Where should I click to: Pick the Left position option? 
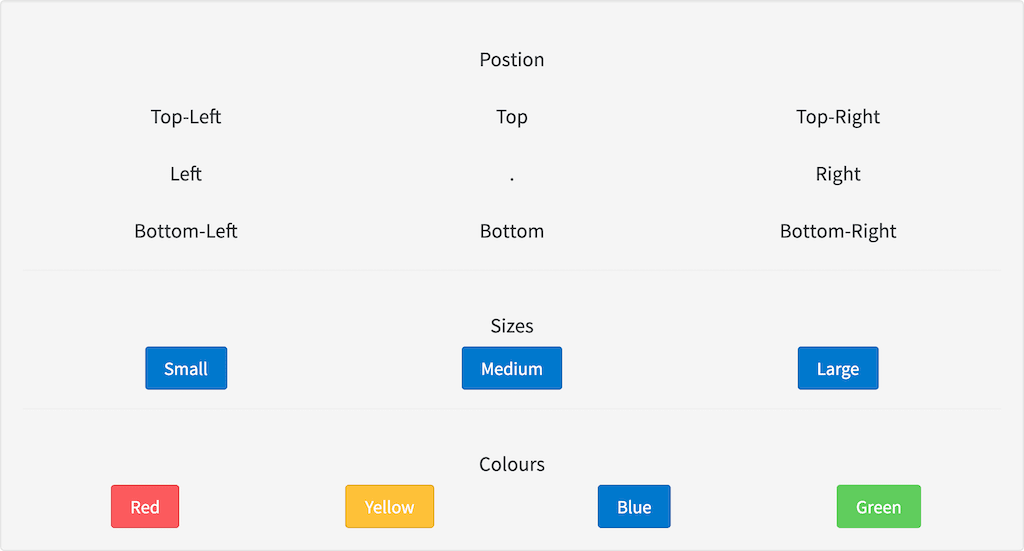tap(186, 174)
